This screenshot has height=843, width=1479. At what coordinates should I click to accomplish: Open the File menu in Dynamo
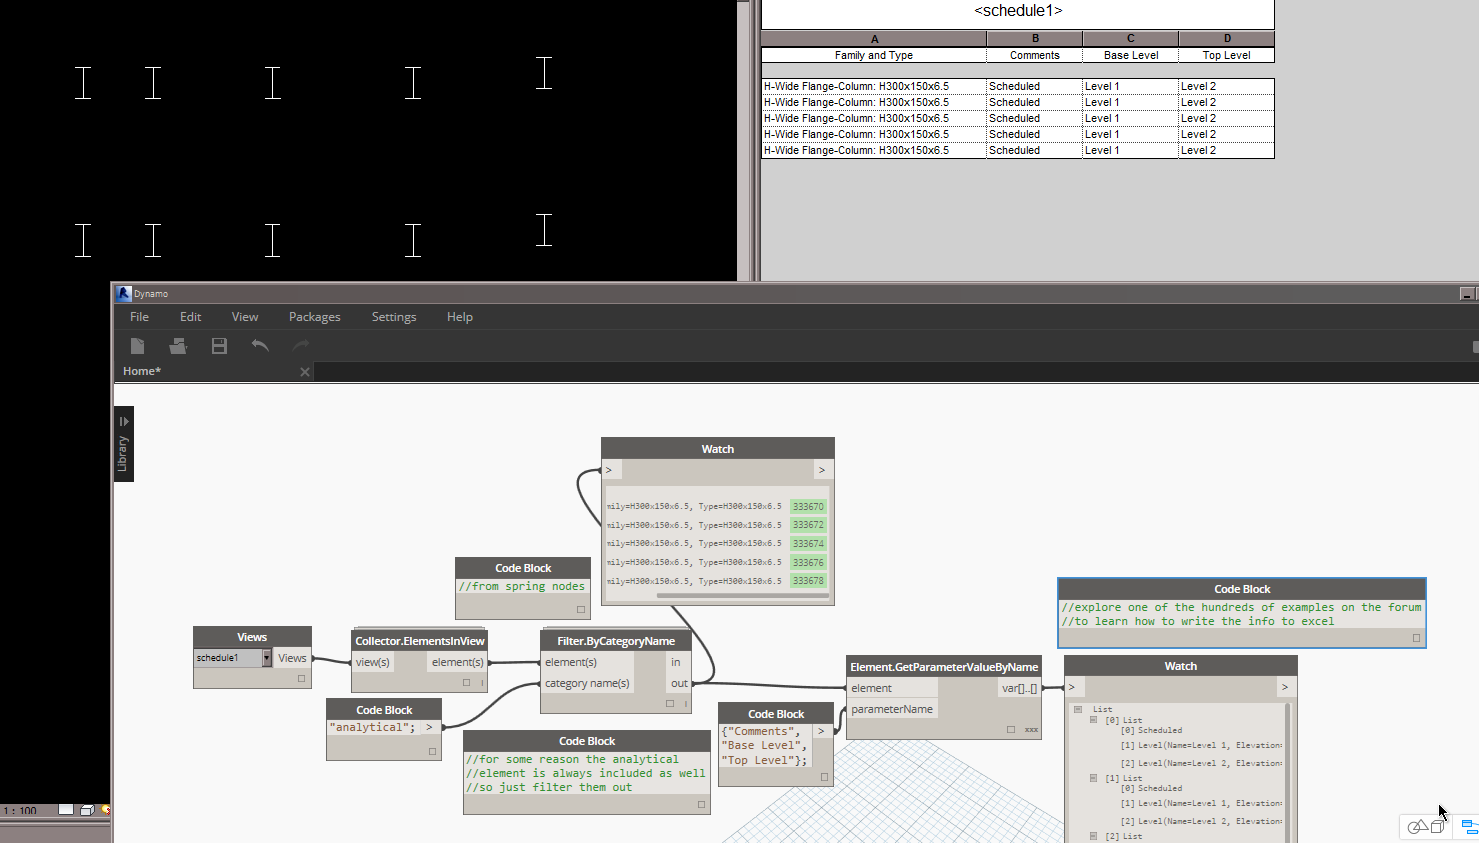tap(139, 317)
